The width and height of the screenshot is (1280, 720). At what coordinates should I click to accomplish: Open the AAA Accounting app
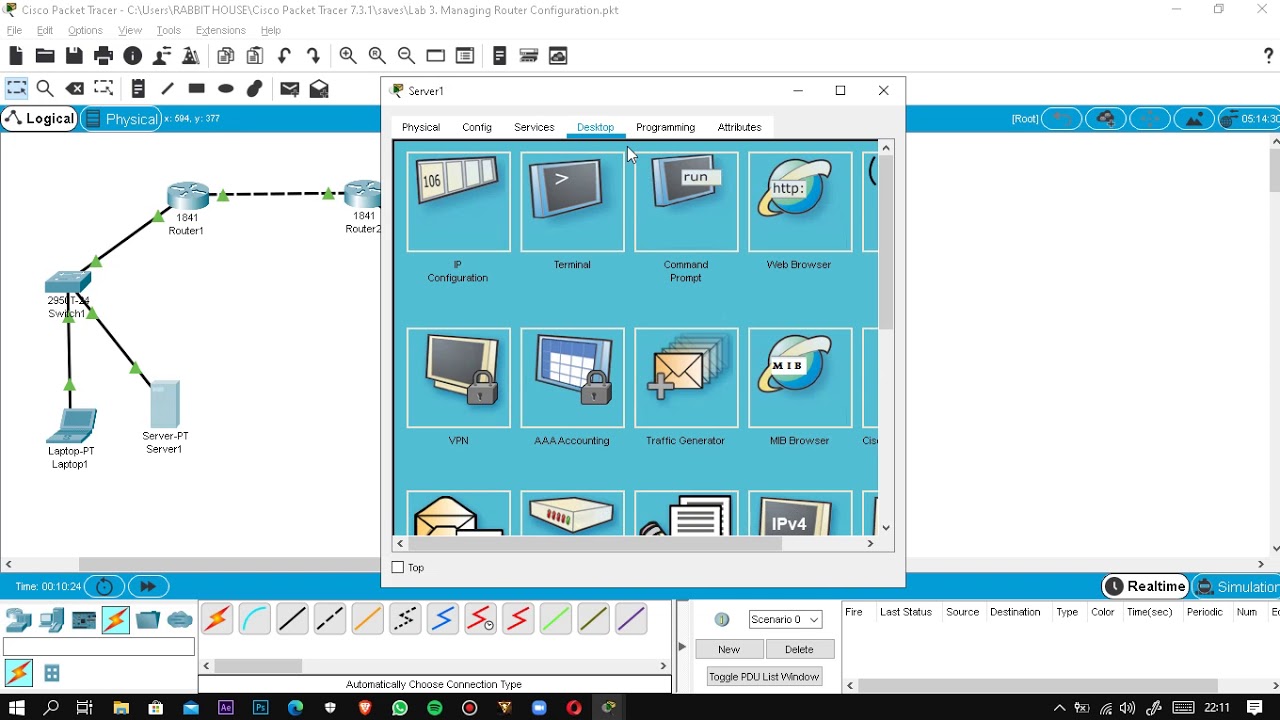coord(572,378)
